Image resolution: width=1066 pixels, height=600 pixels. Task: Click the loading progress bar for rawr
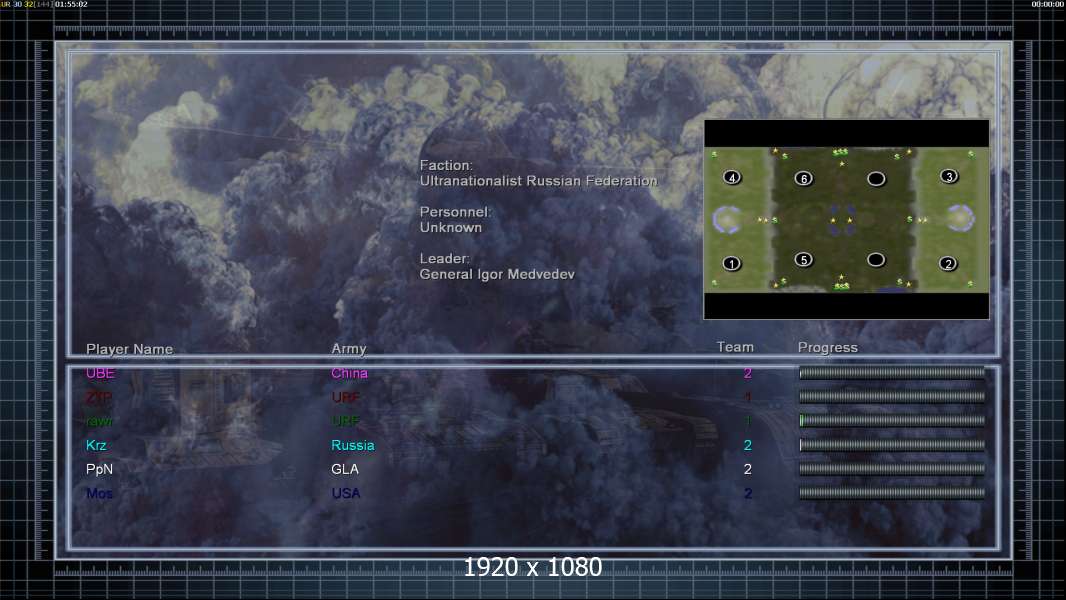tap(892, 421)
